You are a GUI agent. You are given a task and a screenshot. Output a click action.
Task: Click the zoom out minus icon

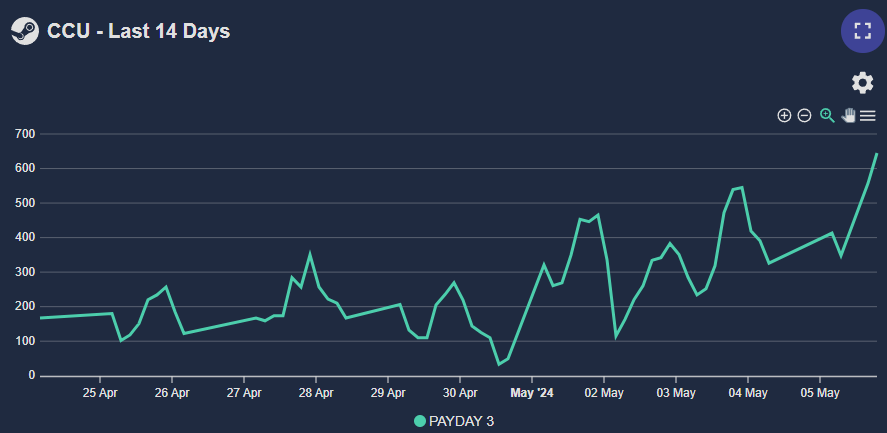coord(804,116)
